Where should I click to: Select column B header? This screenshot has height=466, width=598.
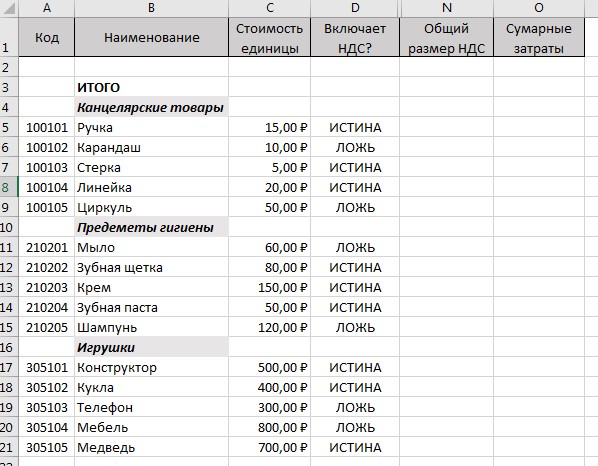(x=151, y=8)
